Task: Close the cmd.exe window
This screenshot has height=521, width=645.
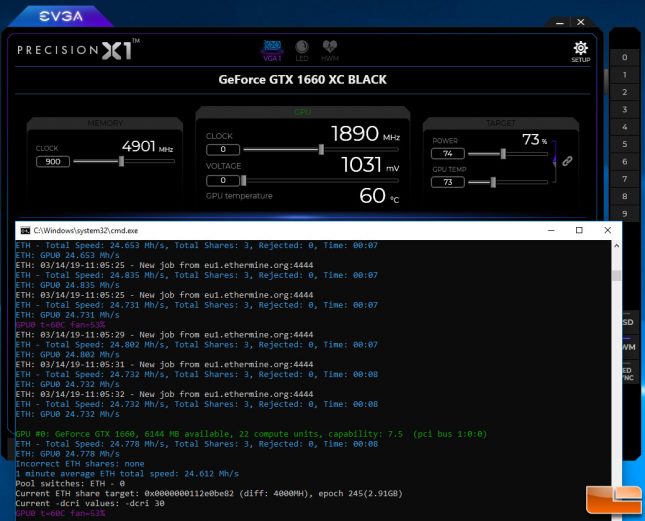Action: click(x=607, y=230)
